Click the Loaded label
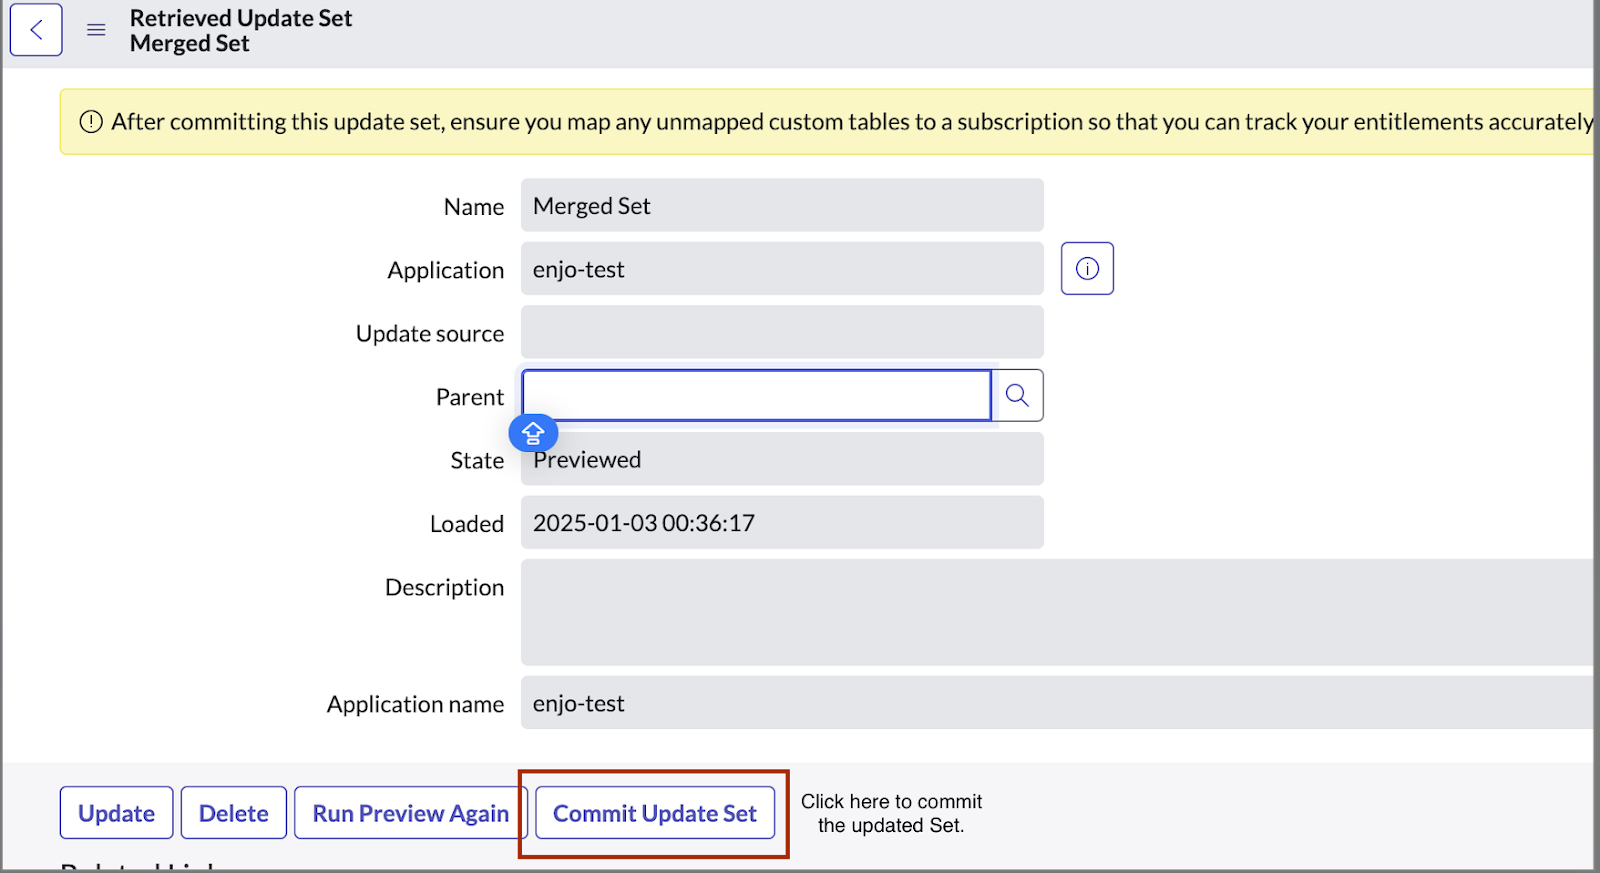This screenshot has width=1600, height=873. (x=467, y=524)
